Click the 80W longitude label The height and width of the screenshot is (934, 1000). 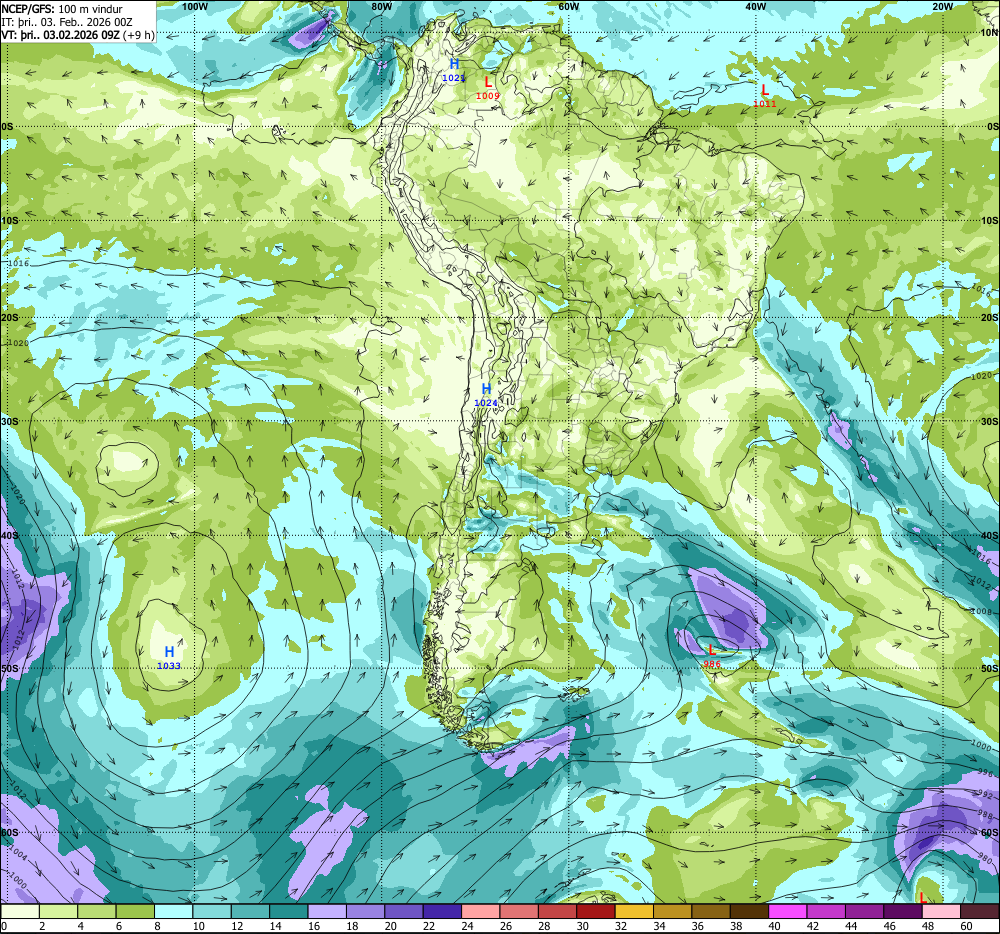tap(381, 6)
